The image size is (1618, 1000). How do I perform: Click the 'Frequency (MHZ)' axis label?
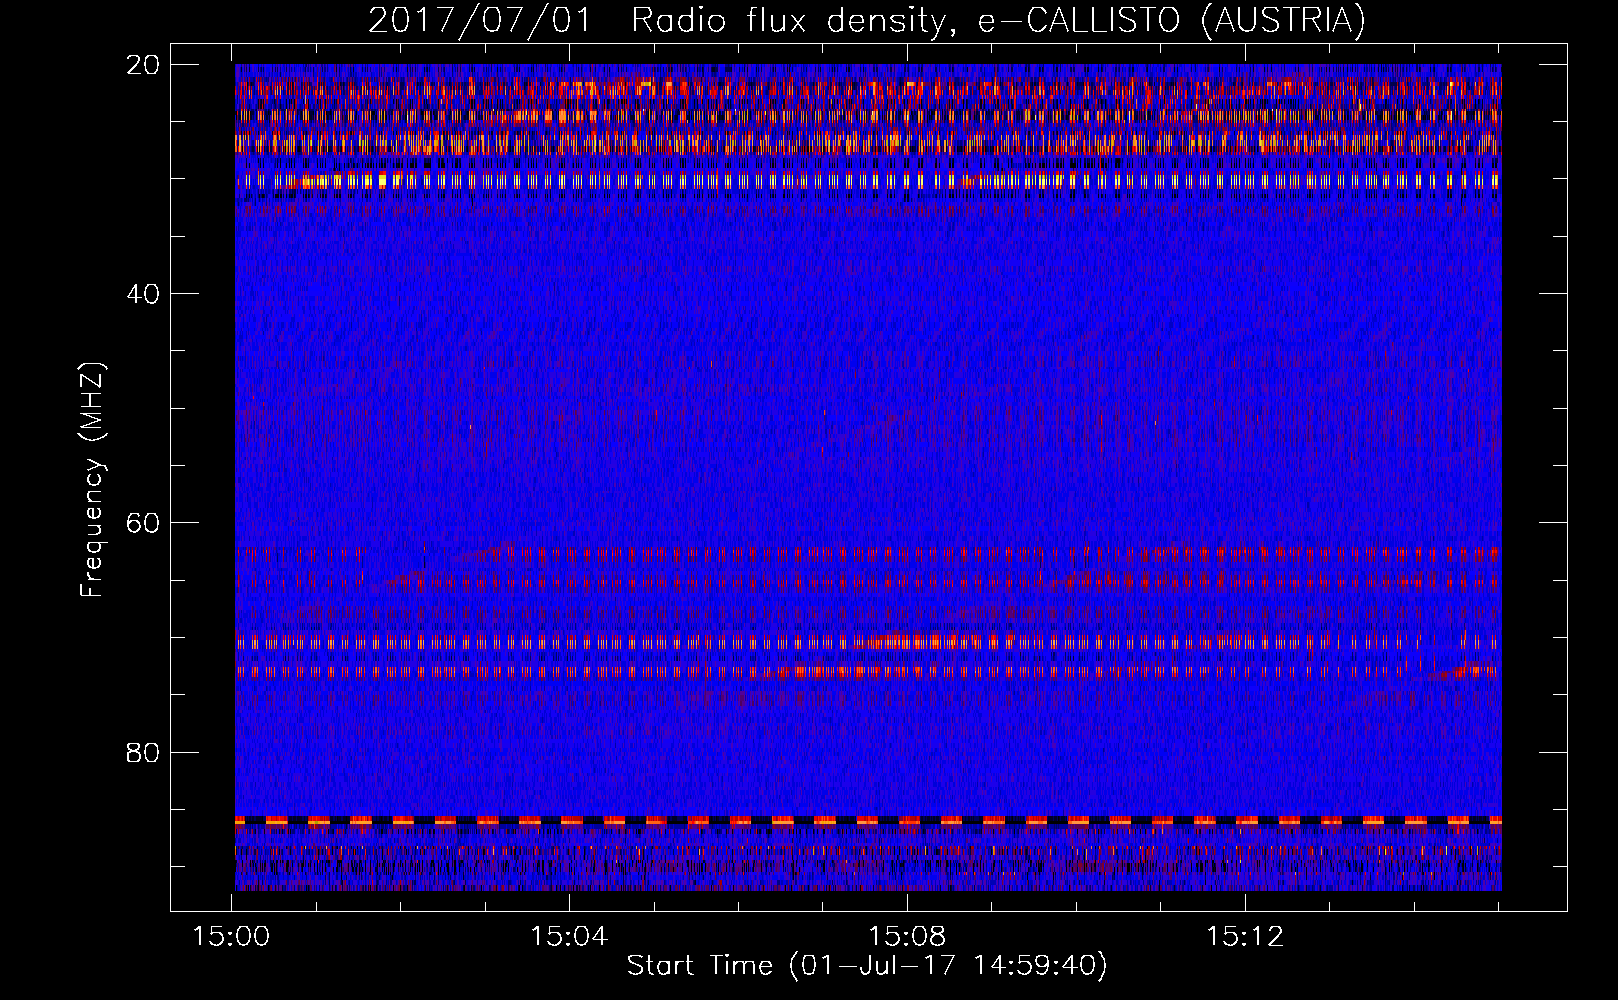92,480
